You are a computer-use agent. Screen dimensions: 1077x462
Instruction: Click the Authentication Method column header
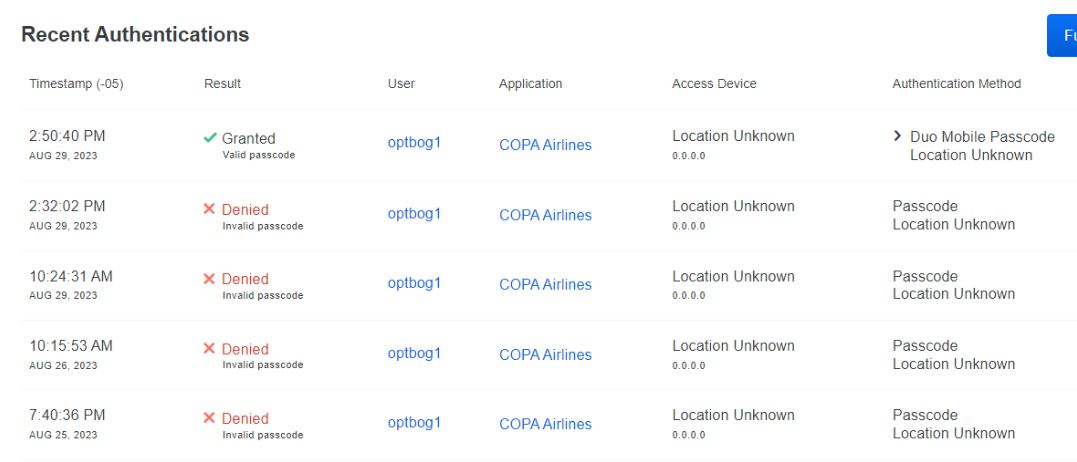[957, 84]
